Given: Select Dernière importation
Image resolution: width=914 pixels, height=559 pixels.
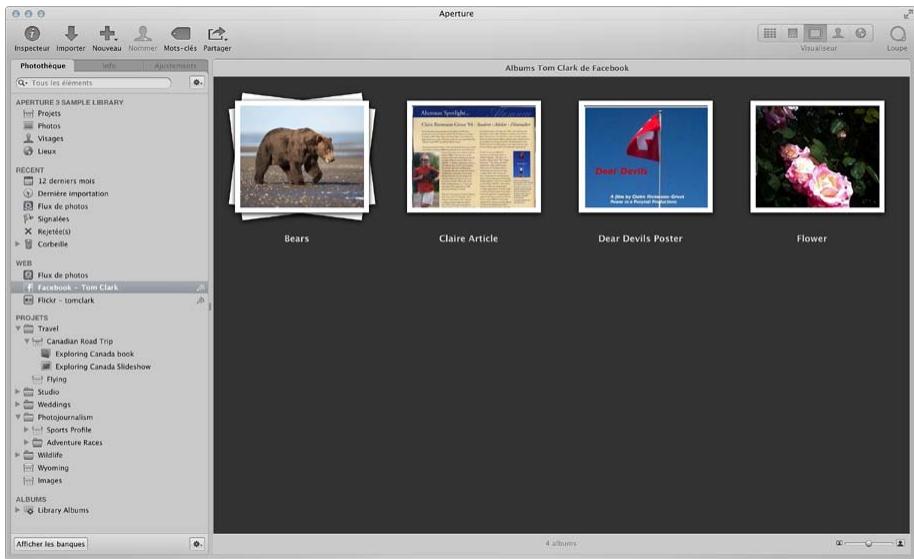Looking at the screenshot, I should coord(73,194).
